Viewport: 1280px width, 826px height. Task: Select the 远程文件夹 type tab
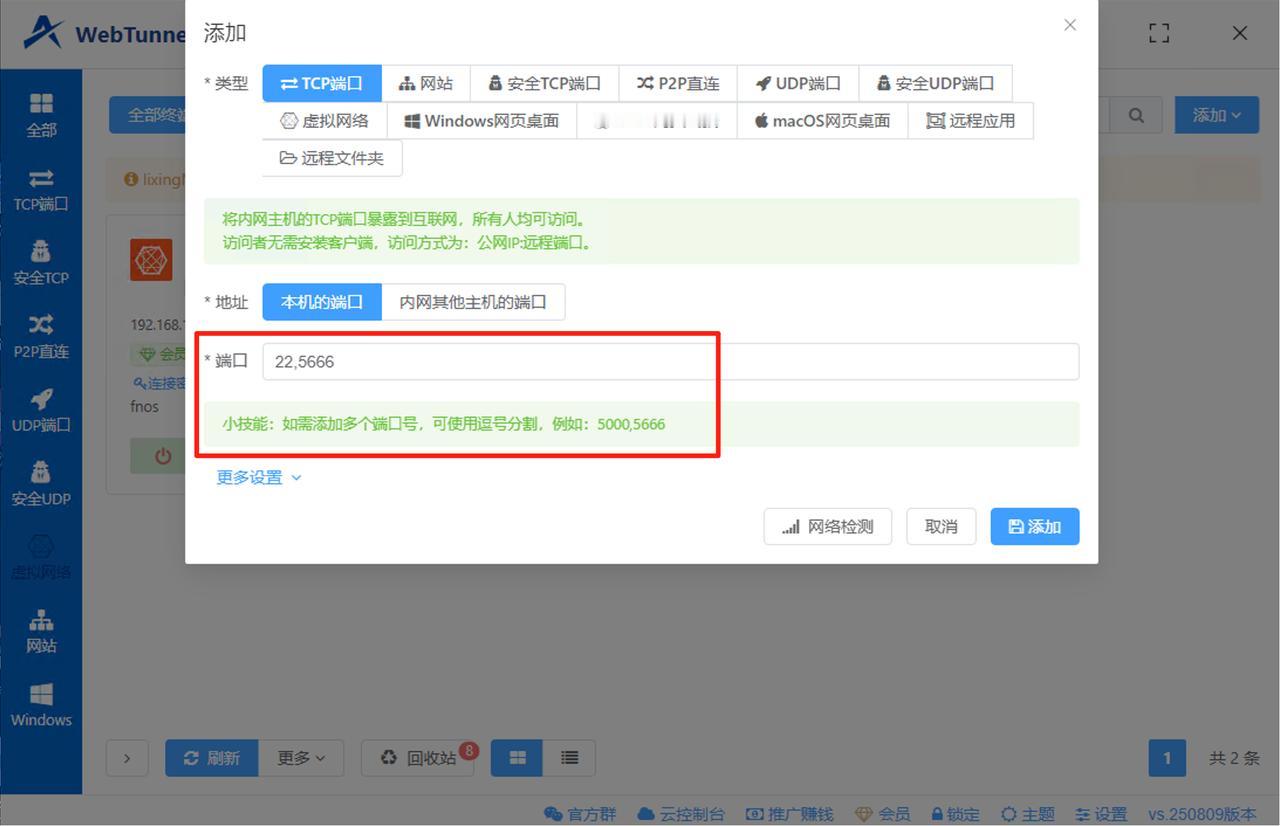(x=332, y=158)
